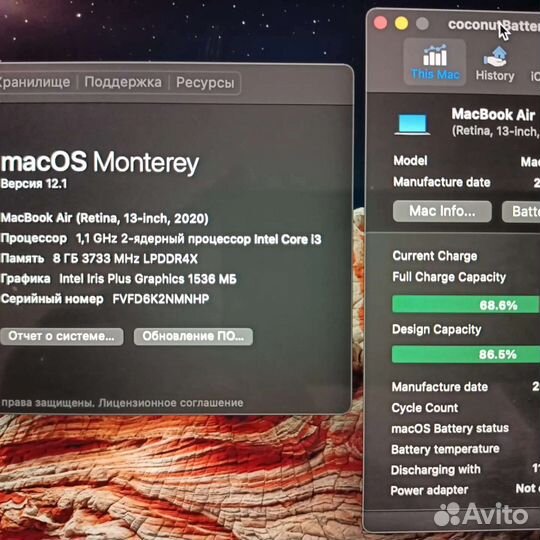This screenshot has height=540, width=540.
Task: Open the Лицензионное соглашение link
Action: [170, 403]
